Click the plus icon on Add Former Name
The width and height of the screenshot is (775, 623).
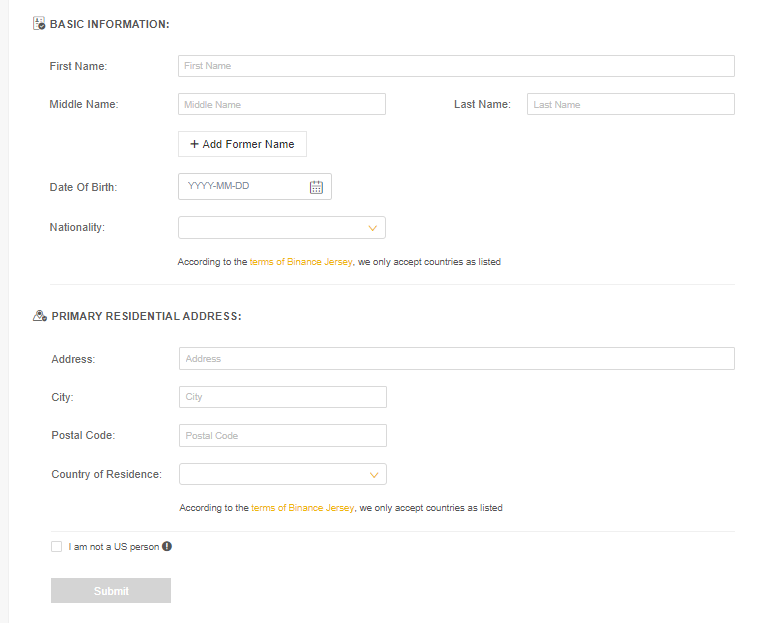[x=194, y=144]
